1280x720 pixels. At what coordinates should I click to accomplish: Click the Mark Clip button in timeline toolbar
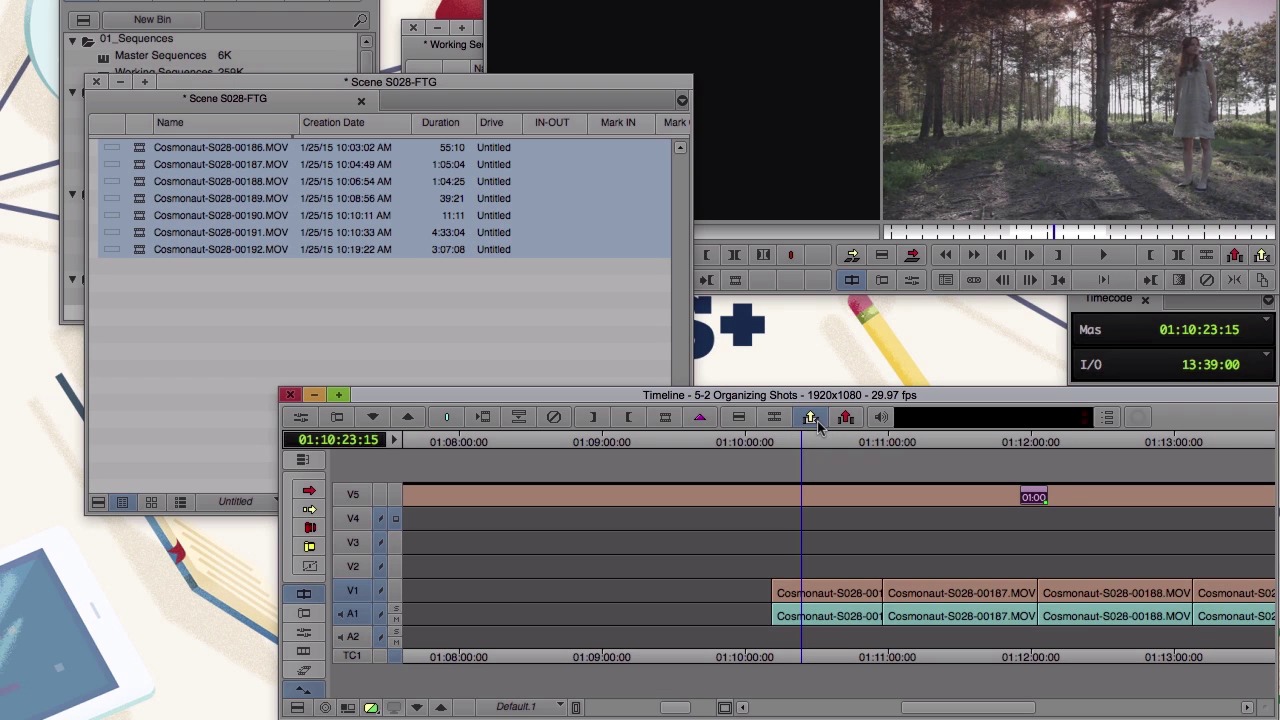(665, 418)
